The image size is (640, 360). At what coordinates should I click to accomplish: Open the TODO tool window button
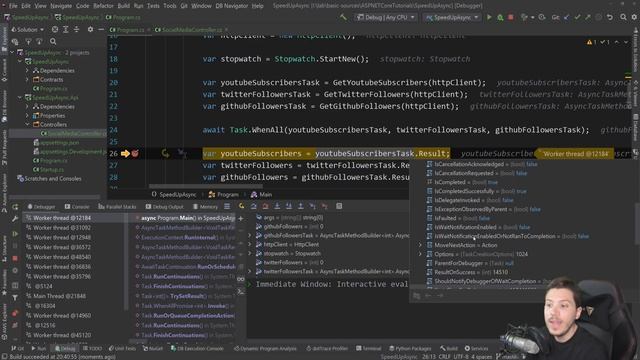92,349
